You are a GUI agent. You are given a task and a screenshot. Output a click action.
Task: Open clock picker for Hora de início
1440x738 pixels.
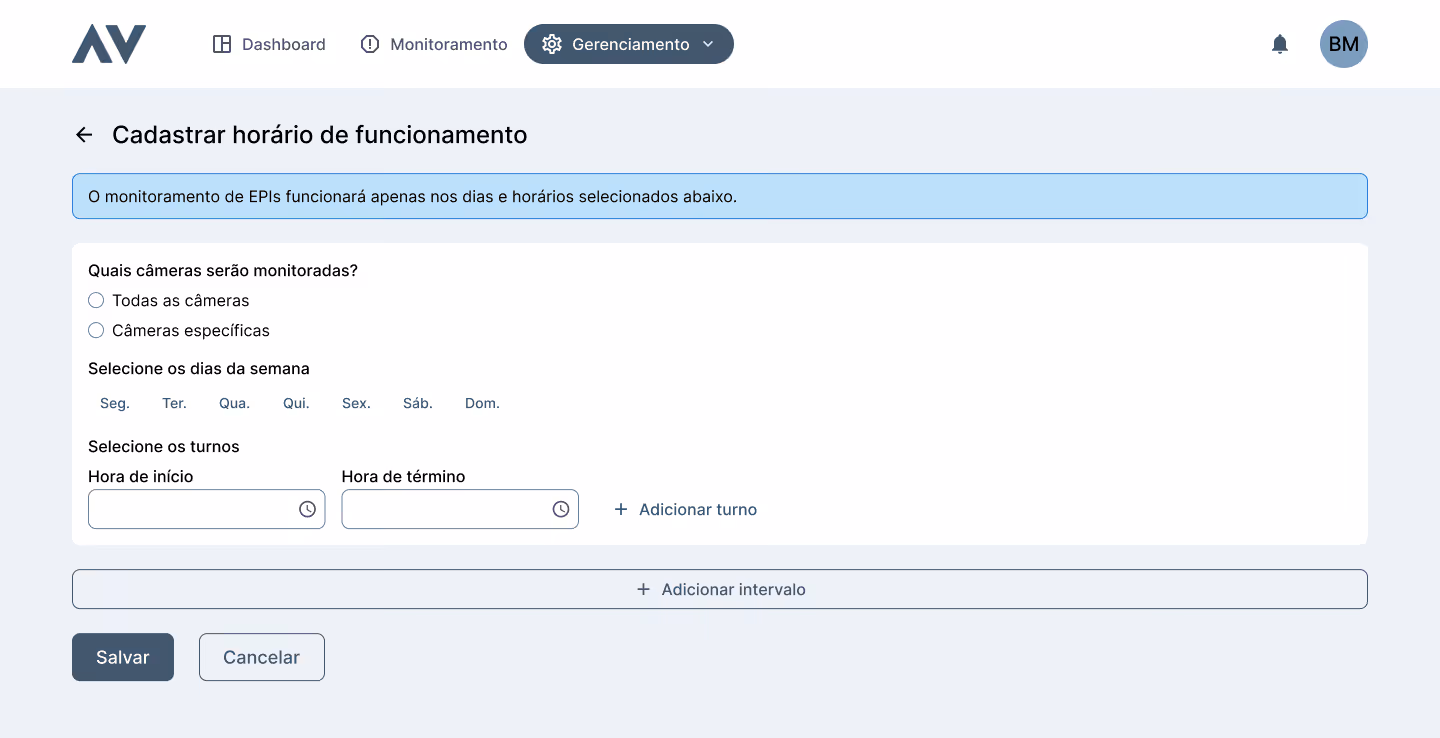point(308,509)
